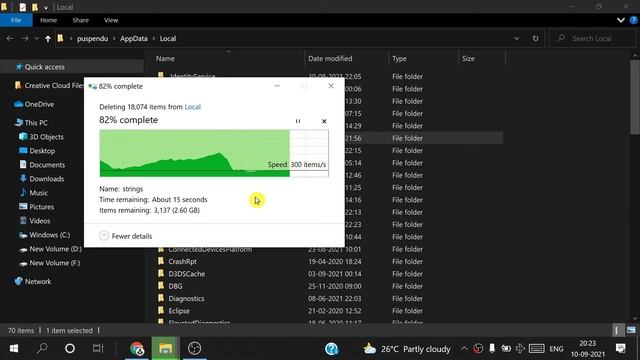Sort by the Name column header
640x360 pixels.
165,58
